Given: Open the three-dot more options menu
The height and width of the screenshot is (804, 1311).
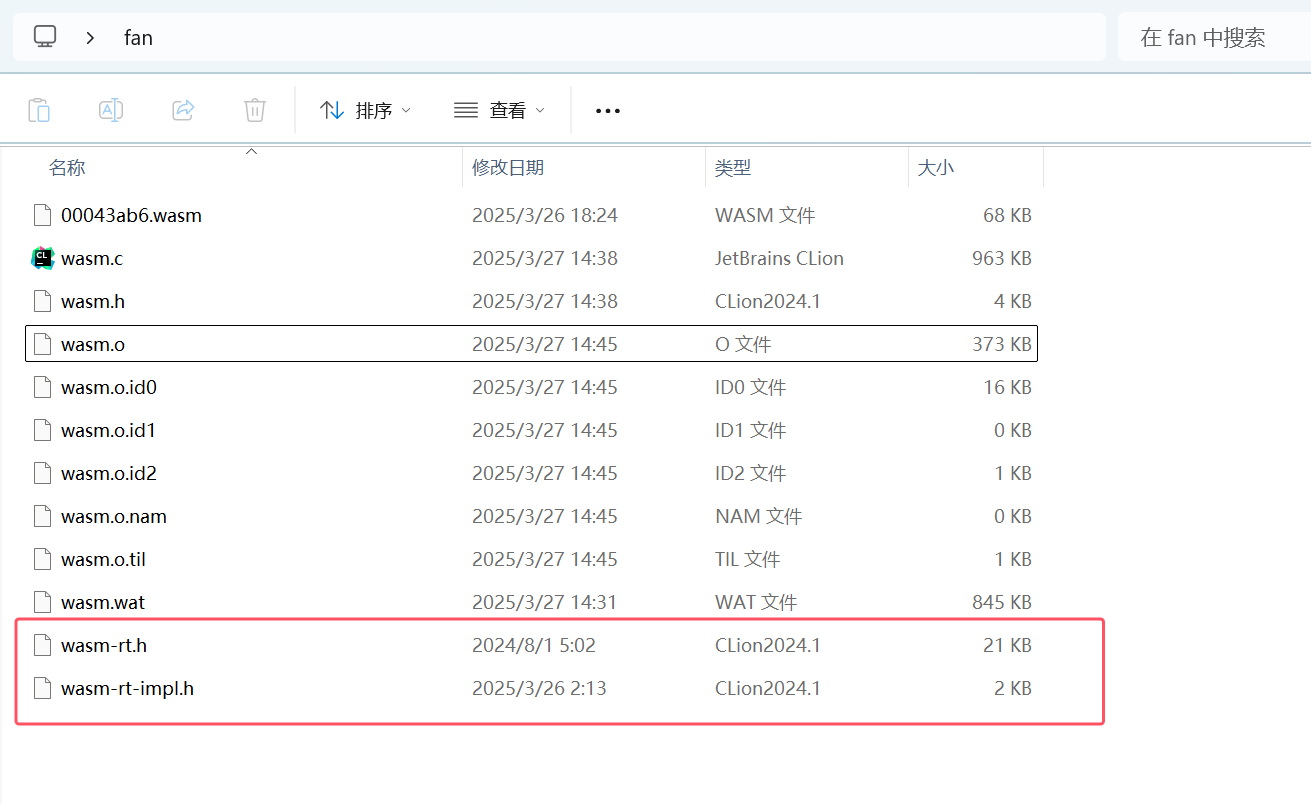Looking at the screenshot, I should click(x=608, y=111).
